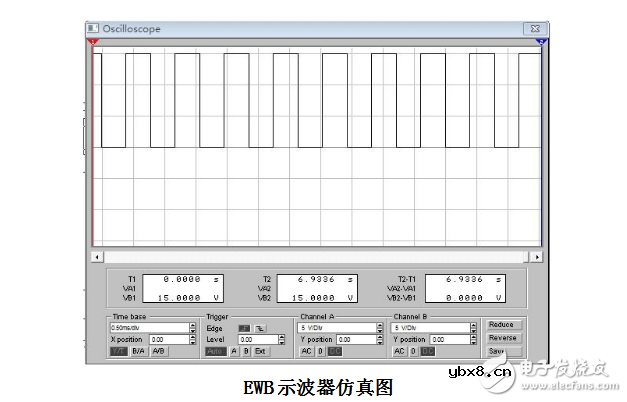The height and width of the screenshot is (402, 627).
Task: Set trigger source to channel A
Action: point(234,351)
